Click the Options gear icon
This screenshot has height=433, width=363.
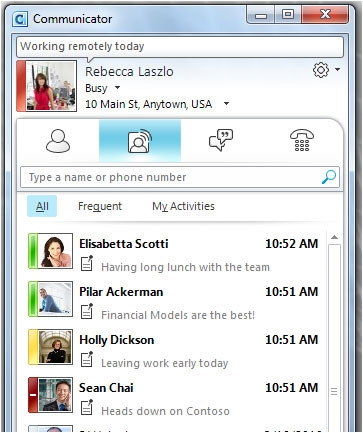[x=321, y=70]
